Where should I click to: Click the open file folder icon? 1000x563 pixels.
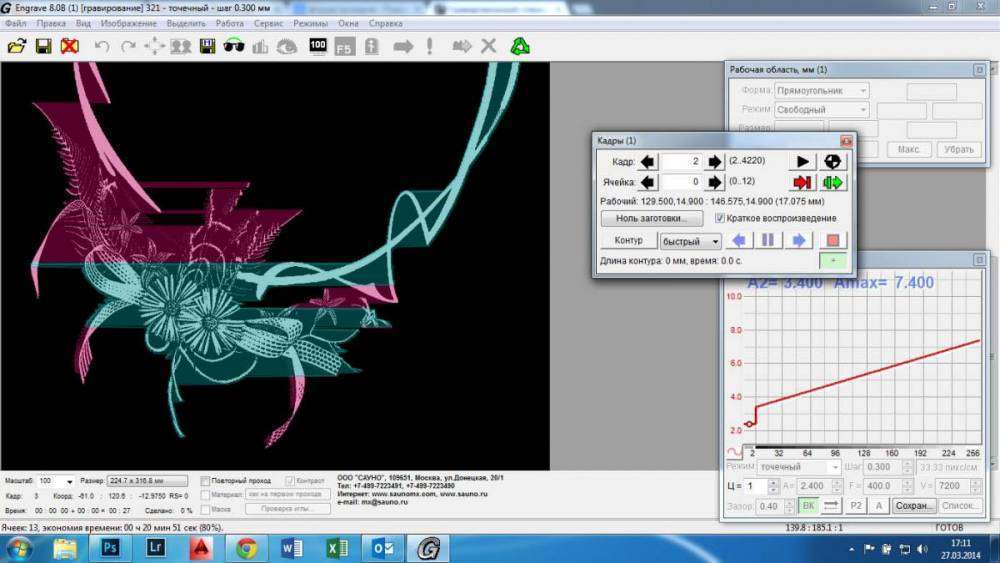[x=17, y=46]
